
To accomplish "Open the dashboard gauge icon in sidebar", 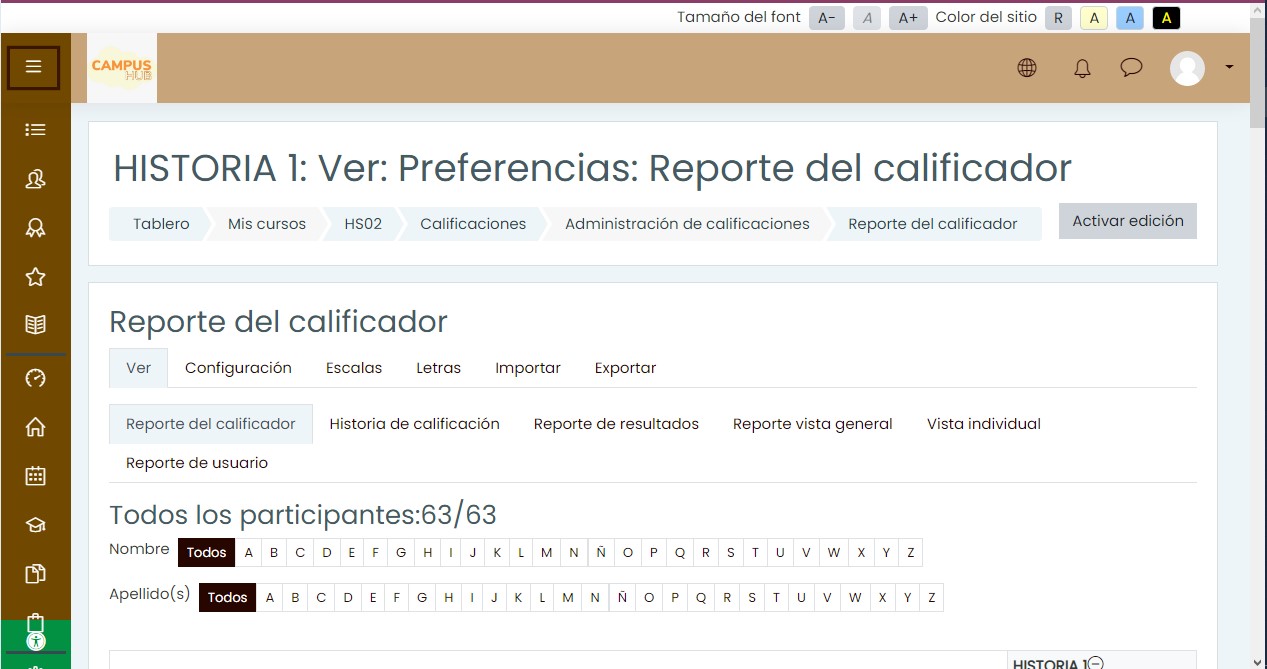I will click(35, 378).
